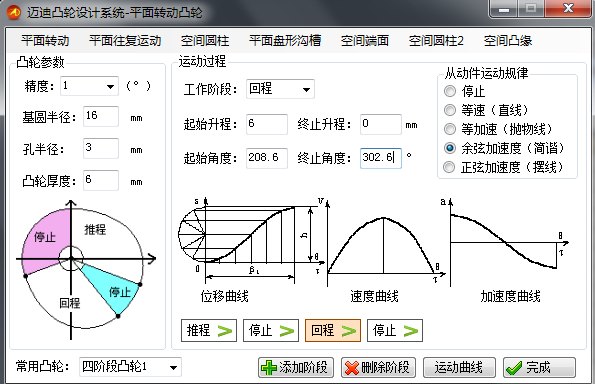
Task: Select the 推程 stage button
Action: [209, 330]
